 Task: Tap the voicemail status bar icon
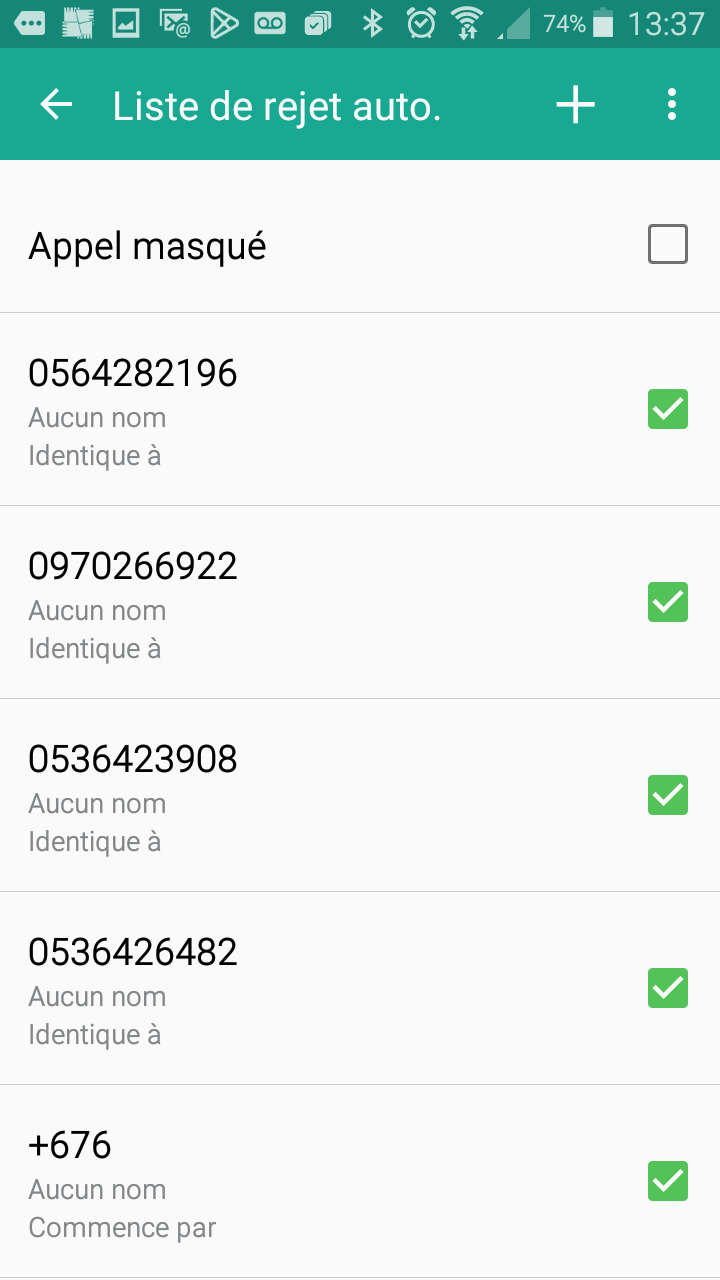point(270,23)
